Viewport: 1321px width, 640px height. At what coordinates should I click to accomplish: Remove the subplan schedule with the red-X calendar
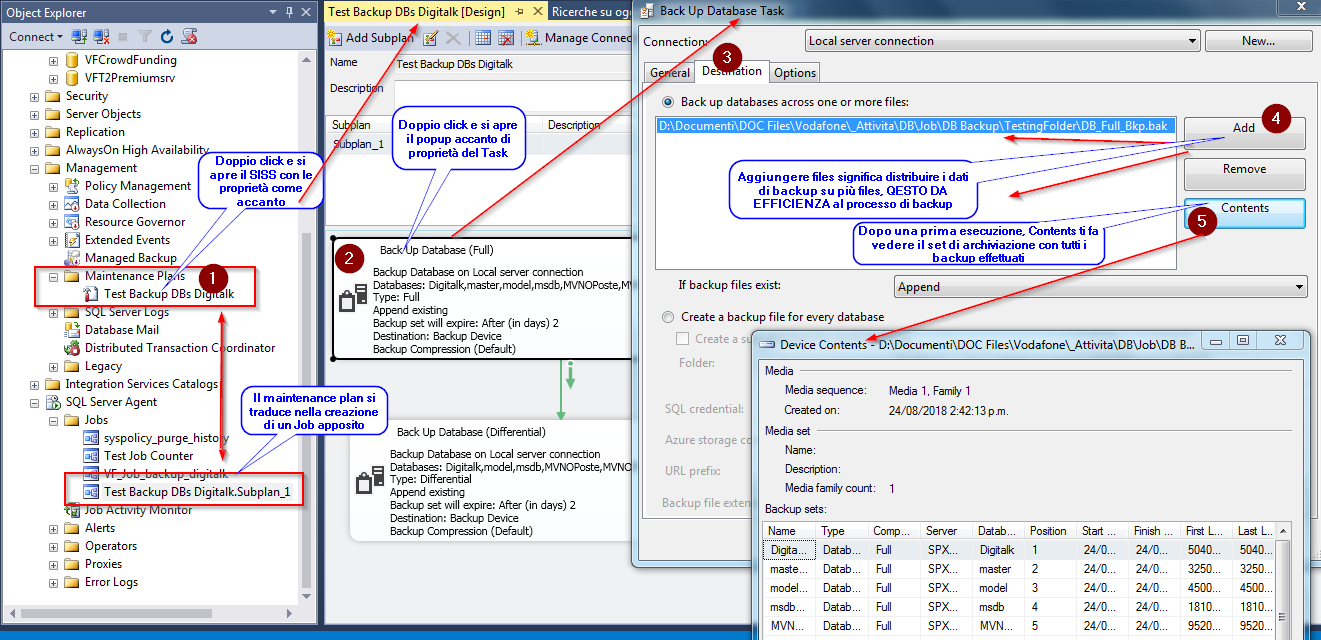(505, 38)
